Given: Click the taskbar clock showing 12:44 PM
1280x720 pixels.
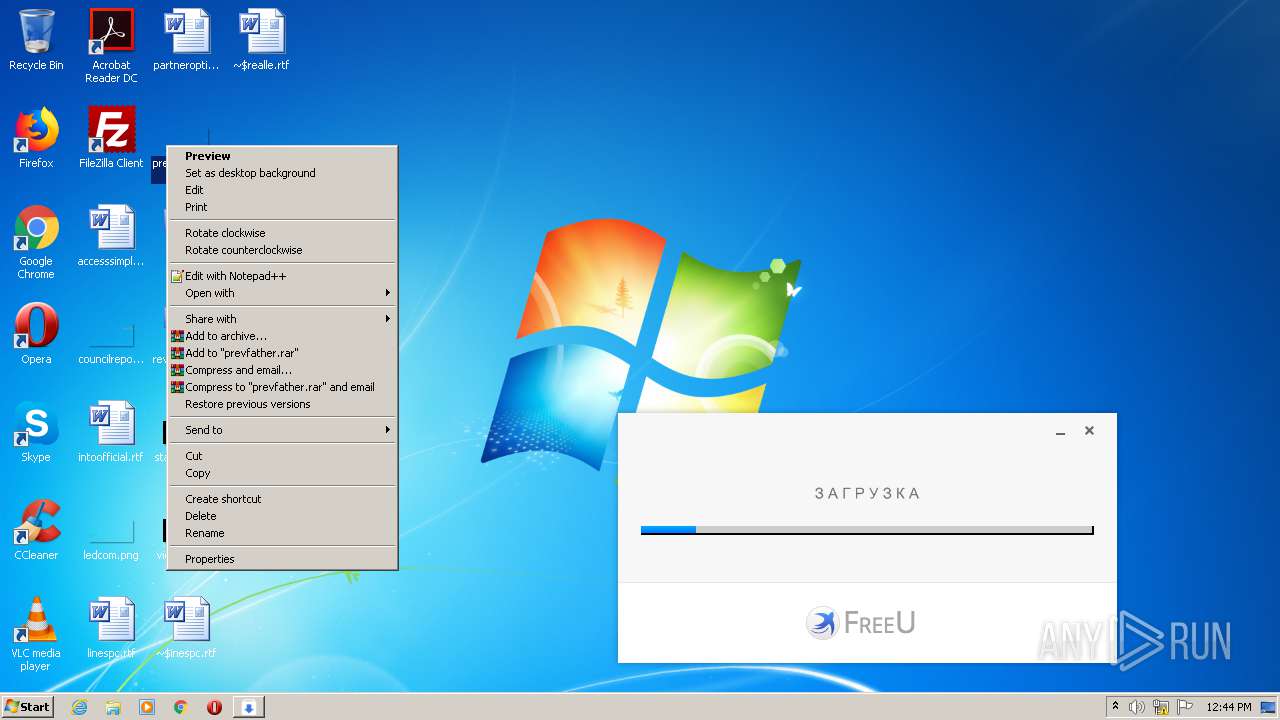Looking at the screenshot, I should point(1228,707).
